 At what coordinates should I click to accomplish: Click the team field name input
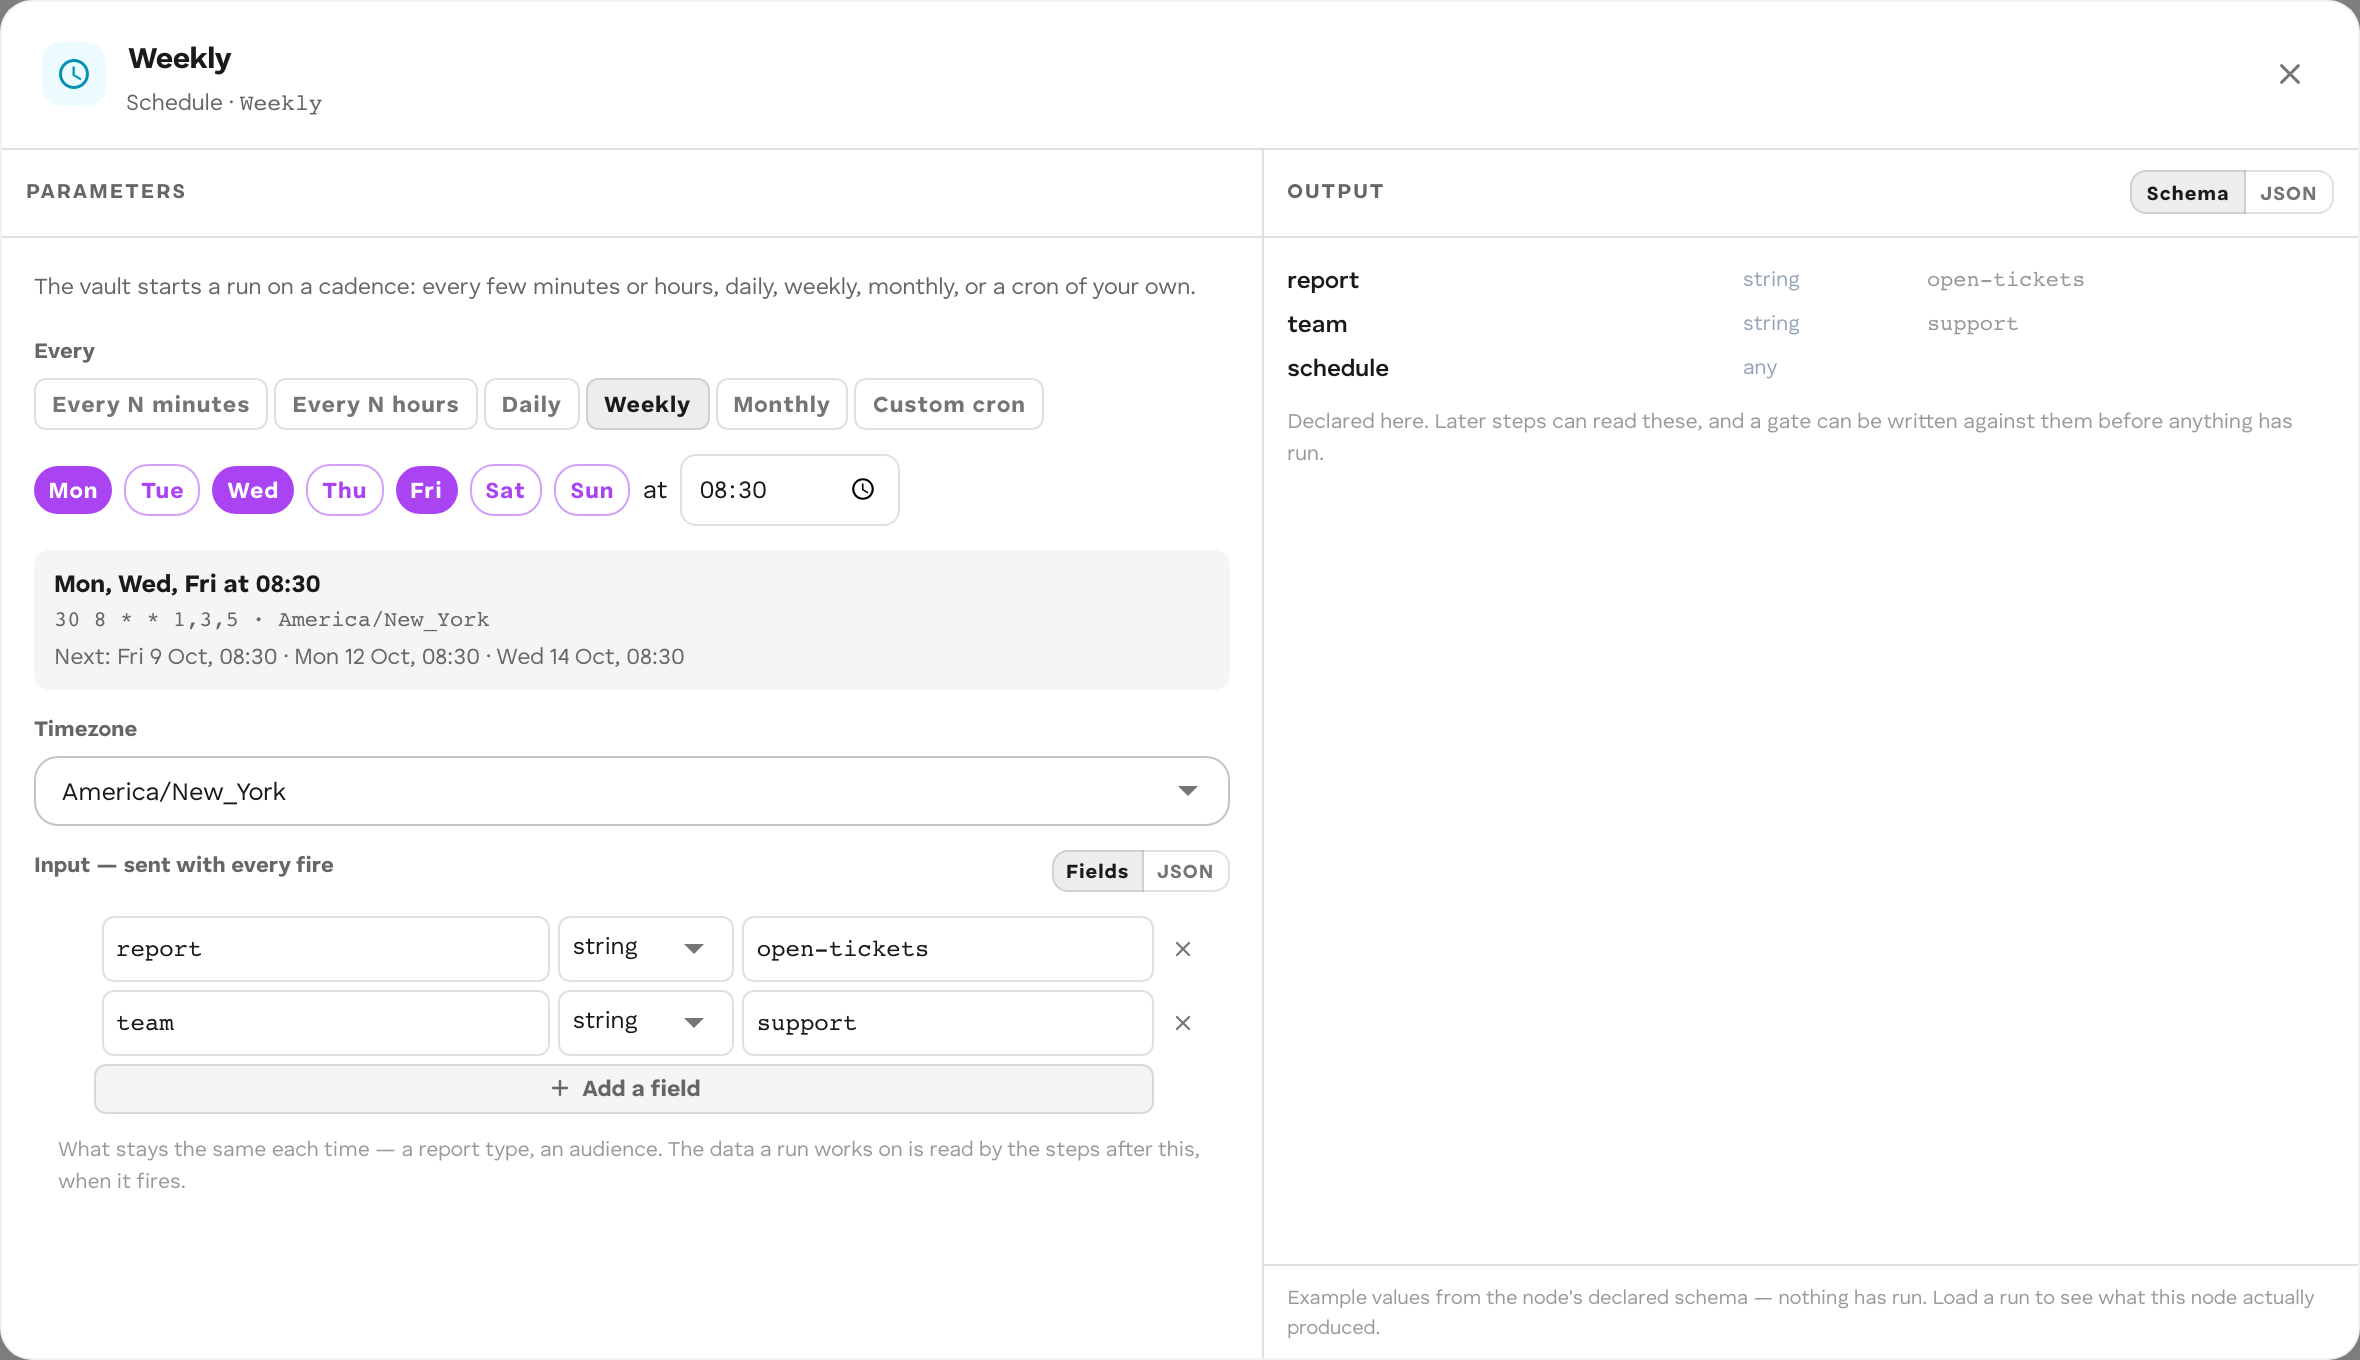pos(326,1023)
